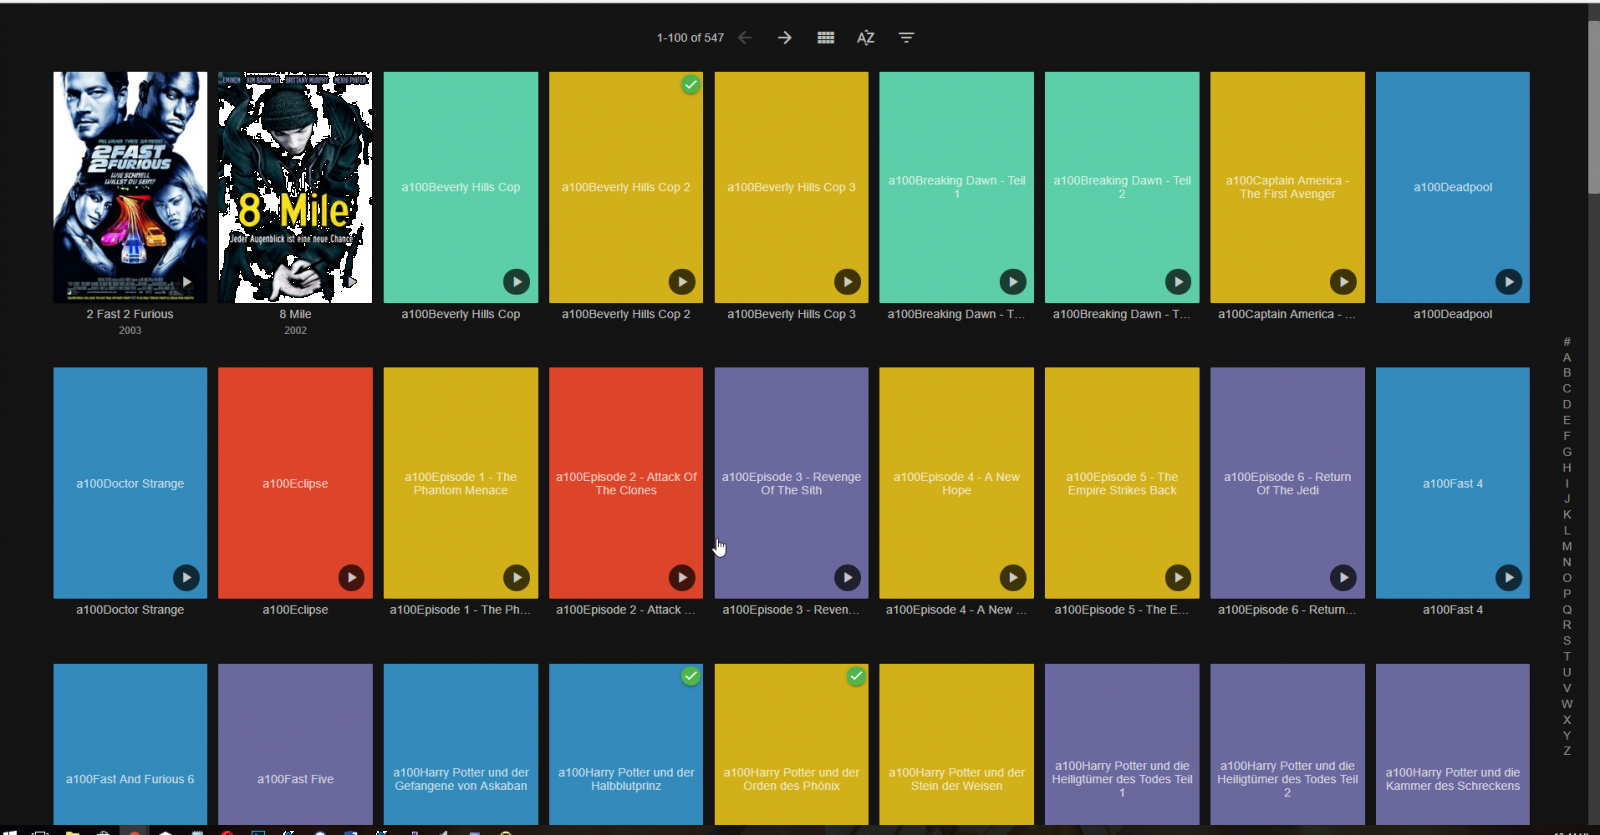The image size is (1600, 835).
Task: Jump to # in the alphabet picker
Action: tap(1567, 342)
